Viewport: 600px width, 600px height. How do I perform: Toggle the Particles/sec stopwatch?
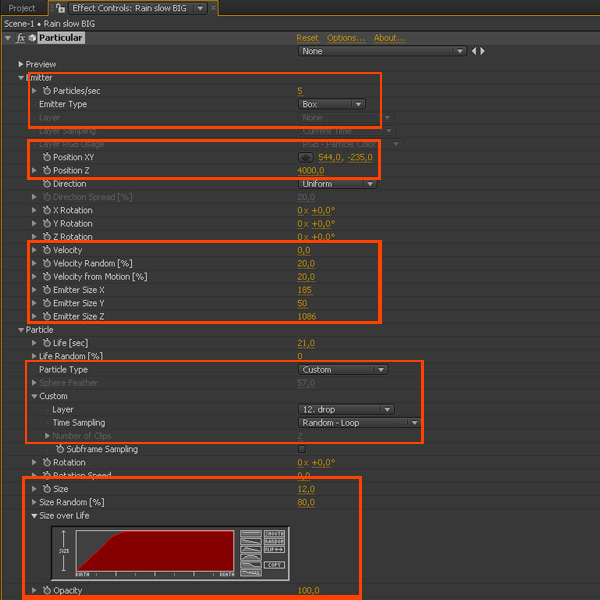(x=47, y=91)
